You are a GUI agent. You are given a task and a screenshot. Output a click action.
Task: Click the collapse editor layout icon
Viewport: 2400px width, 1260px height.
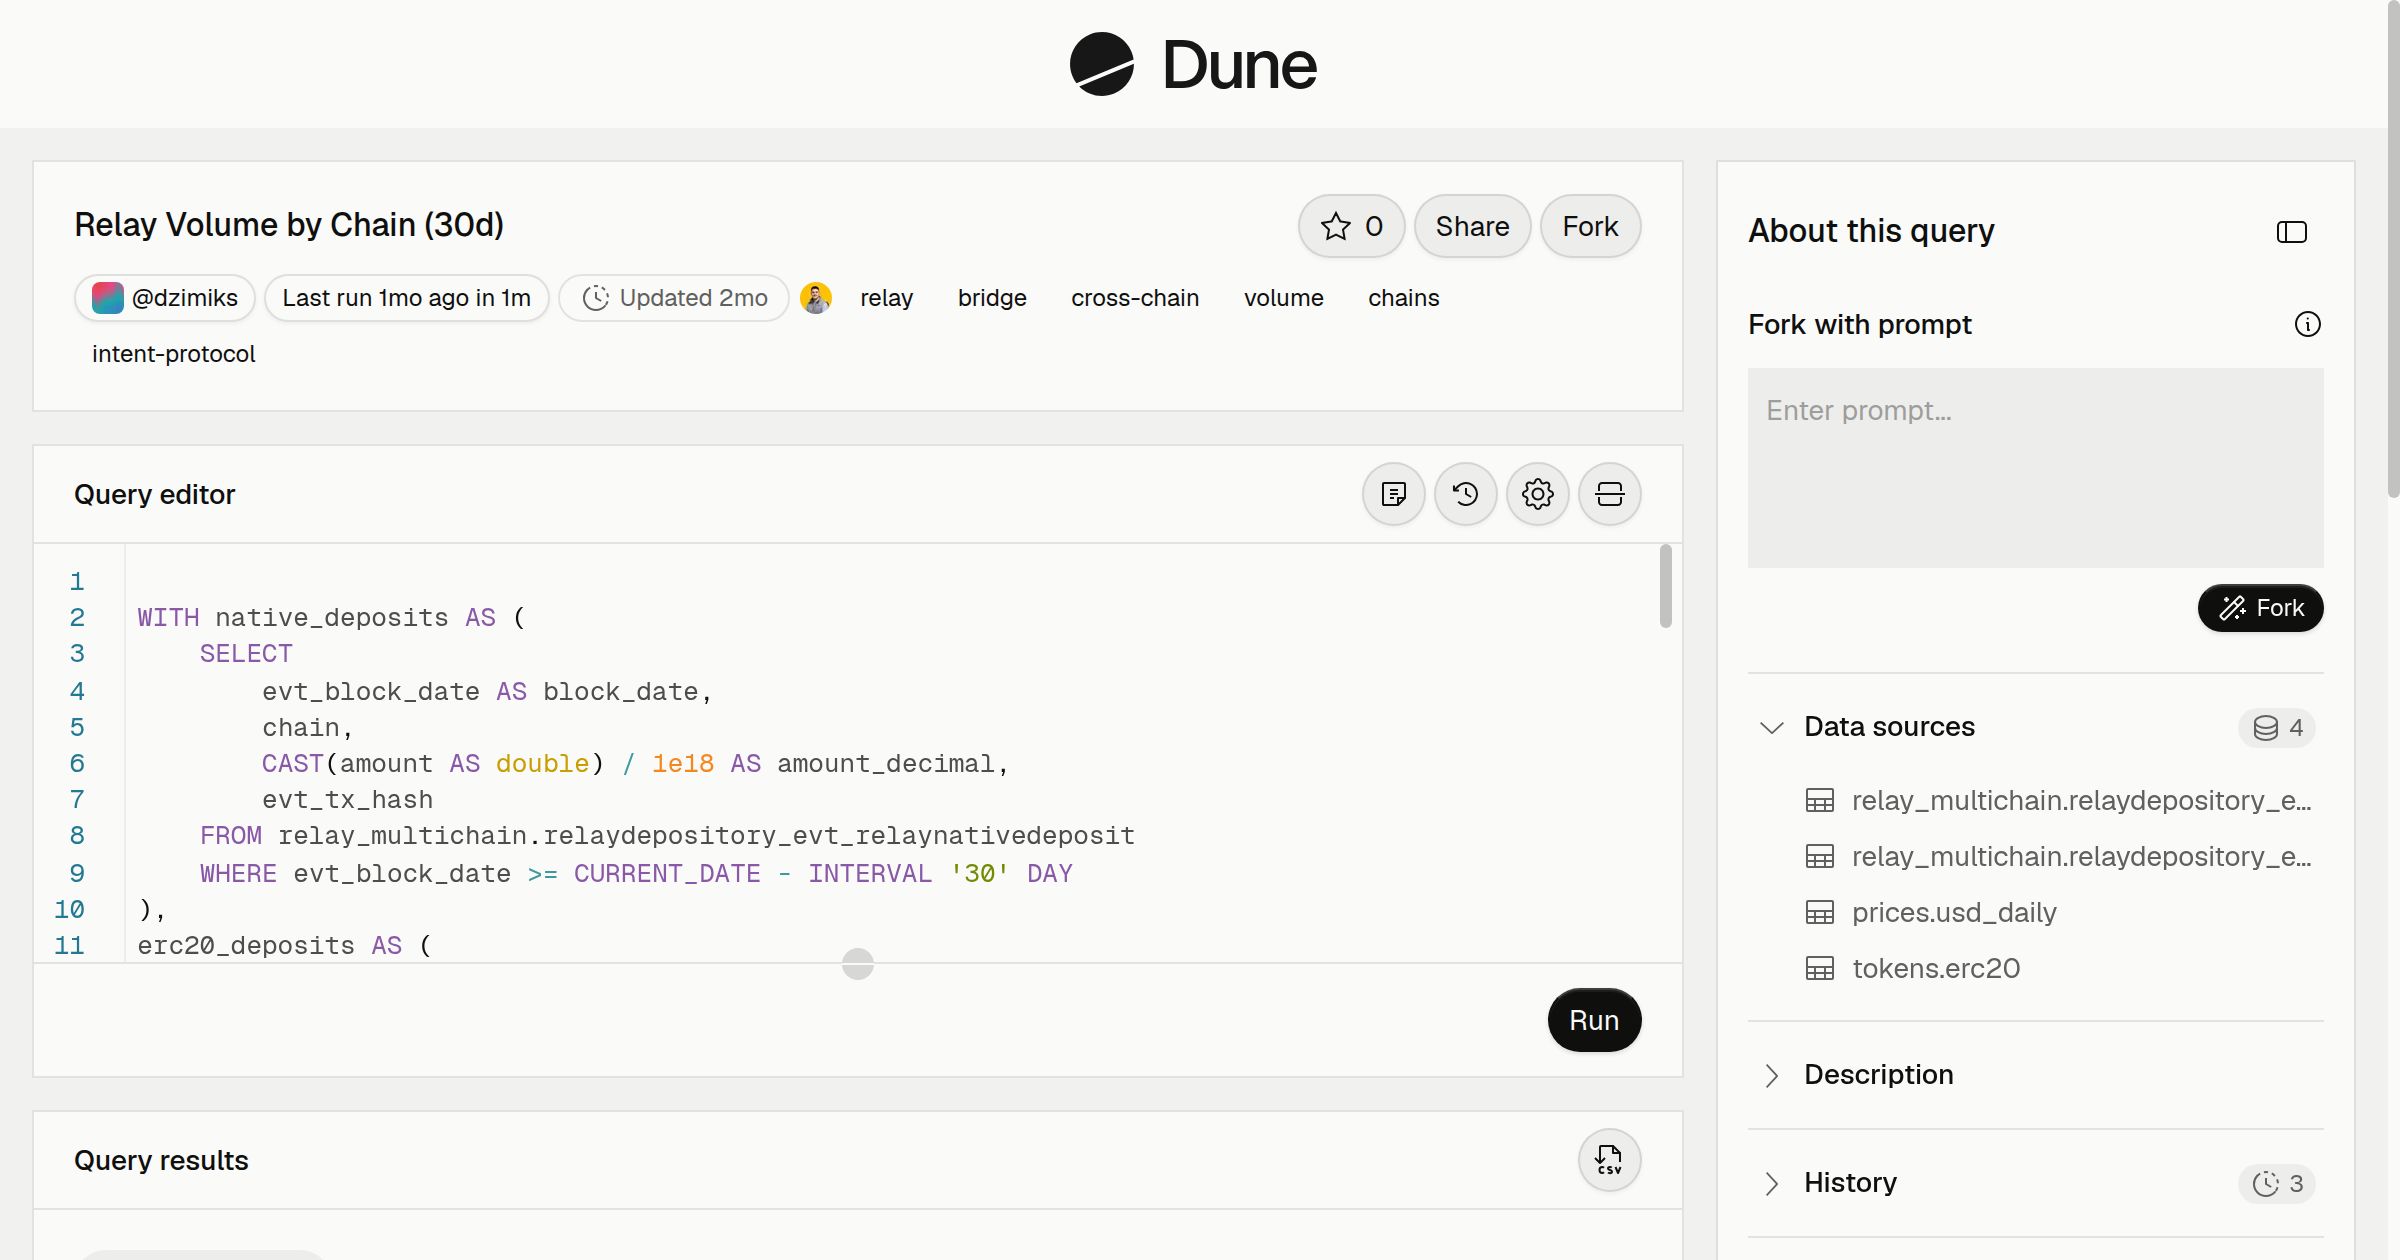(1609, 494)
